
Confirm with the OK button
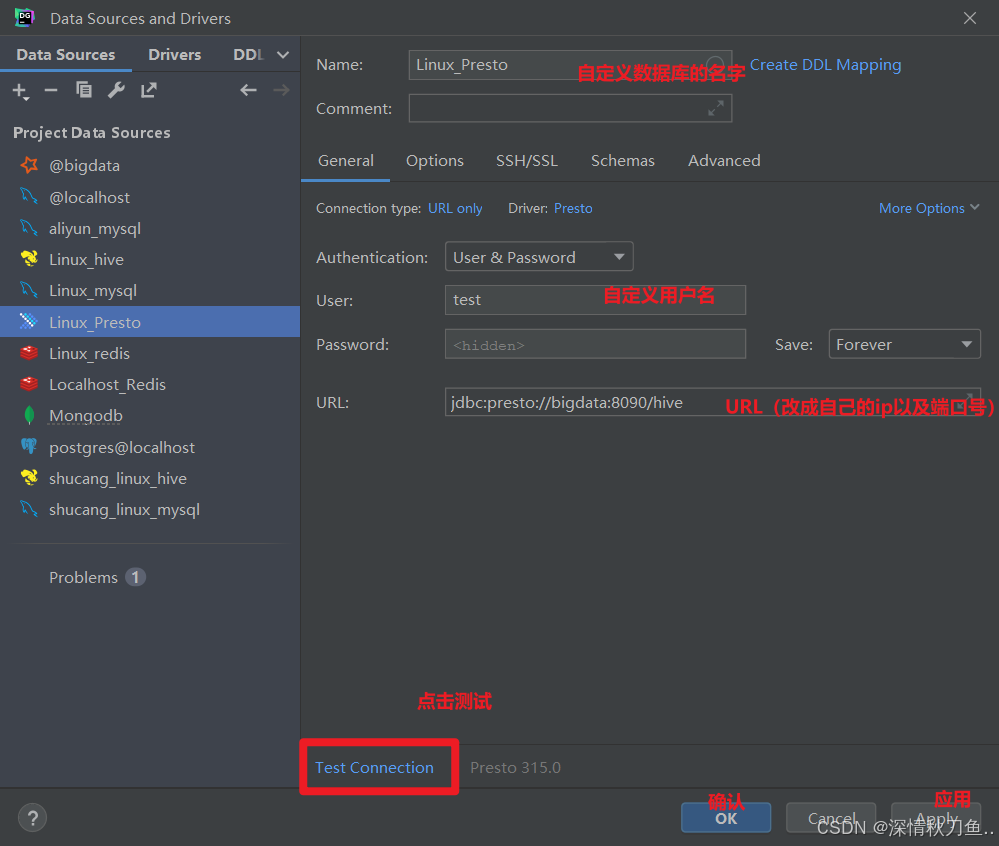click(726, 817)
